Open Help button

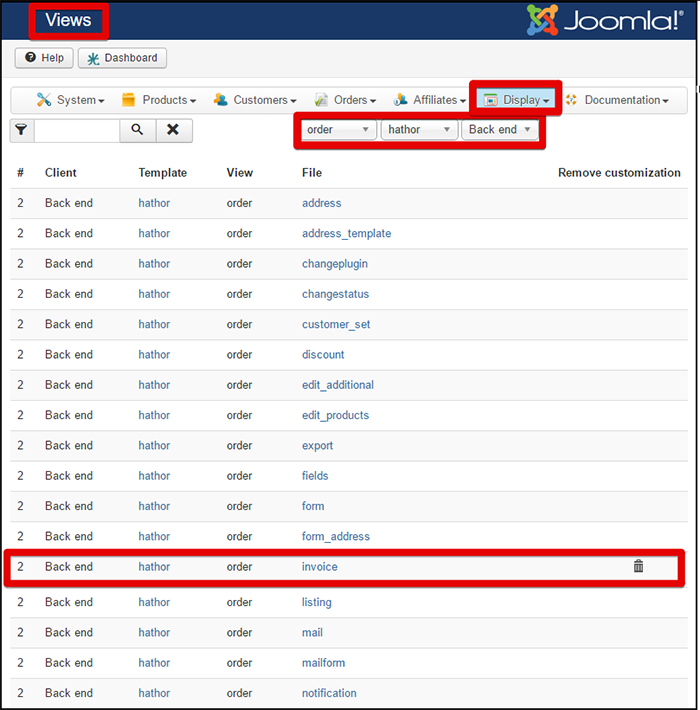point(44,58)
